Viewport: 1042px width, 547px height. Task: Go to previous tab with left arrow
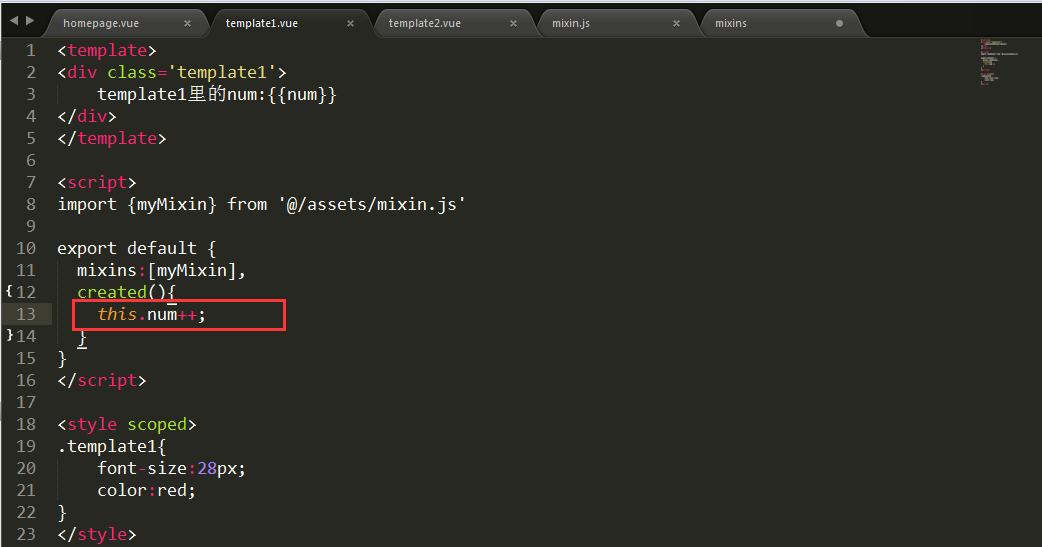(x=14, y=21)
